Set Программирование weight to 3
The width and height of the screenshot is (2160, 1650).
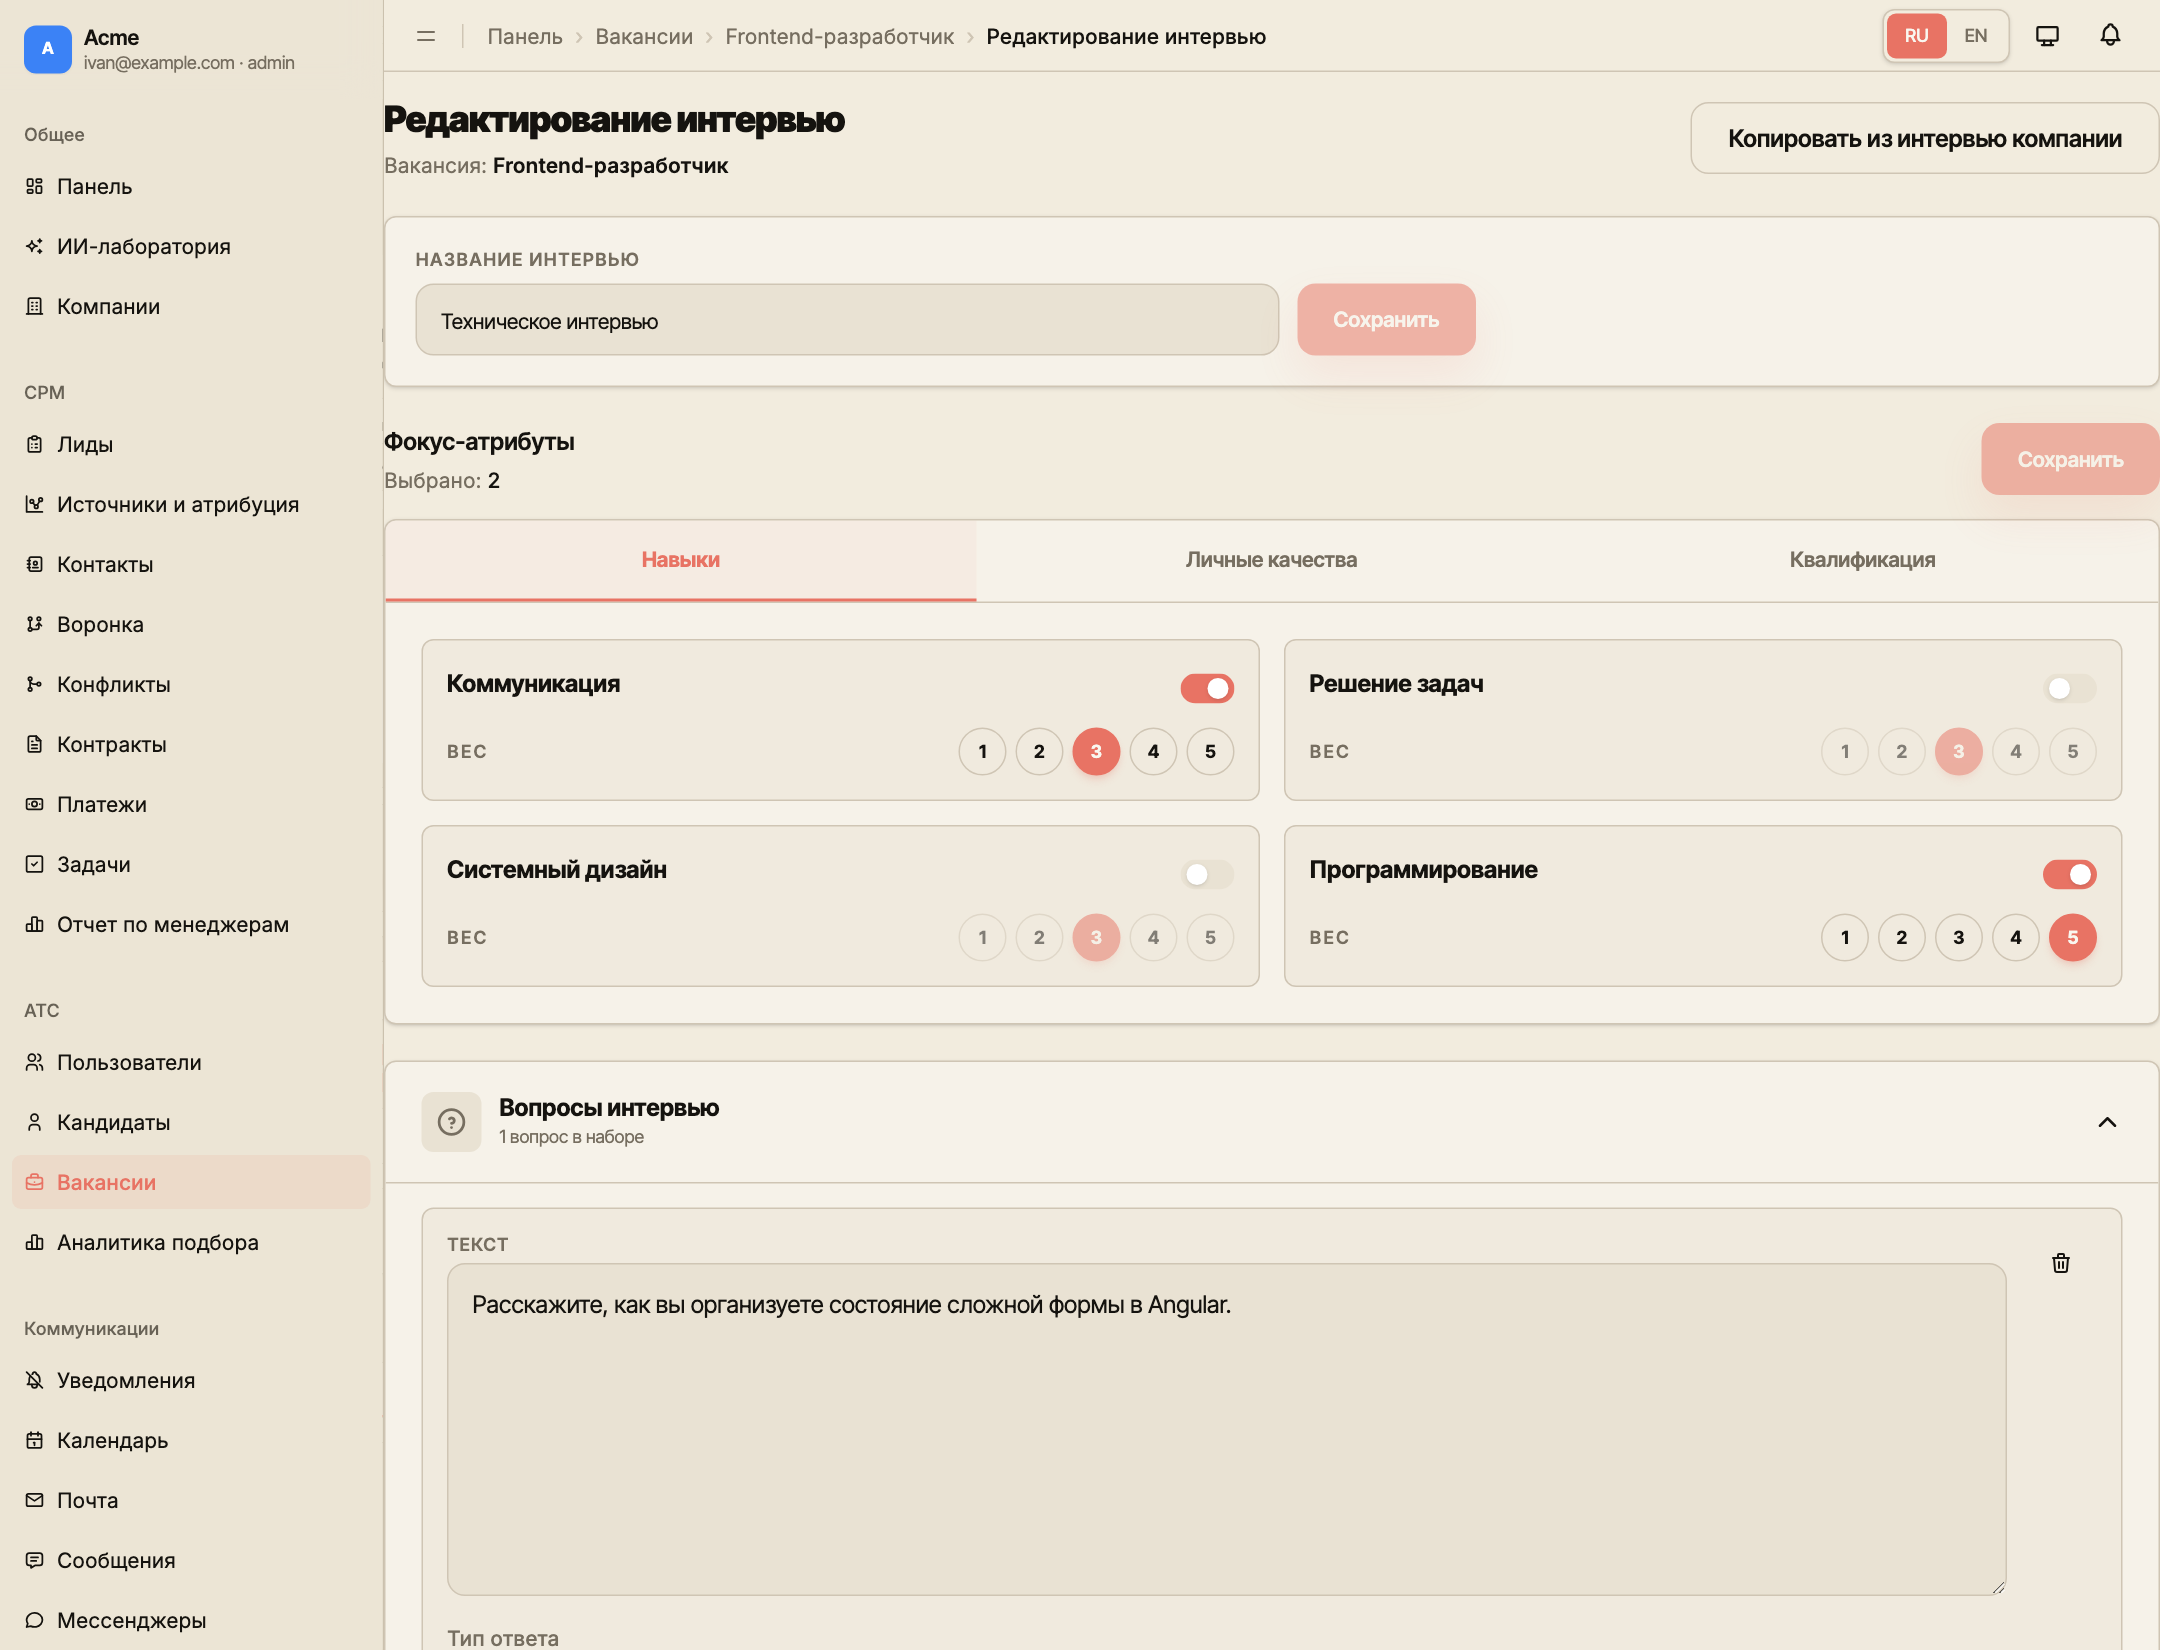point(1959,938)
